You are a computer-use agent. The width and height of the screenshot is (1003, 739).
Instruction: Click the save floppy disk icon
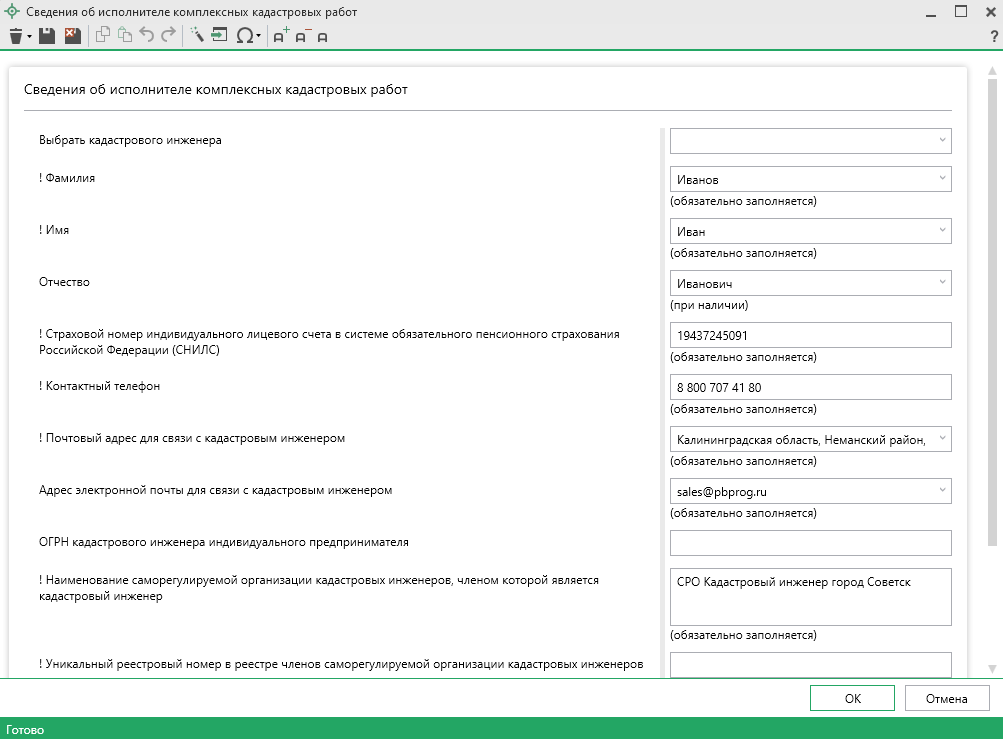click(x=47, y=36)
